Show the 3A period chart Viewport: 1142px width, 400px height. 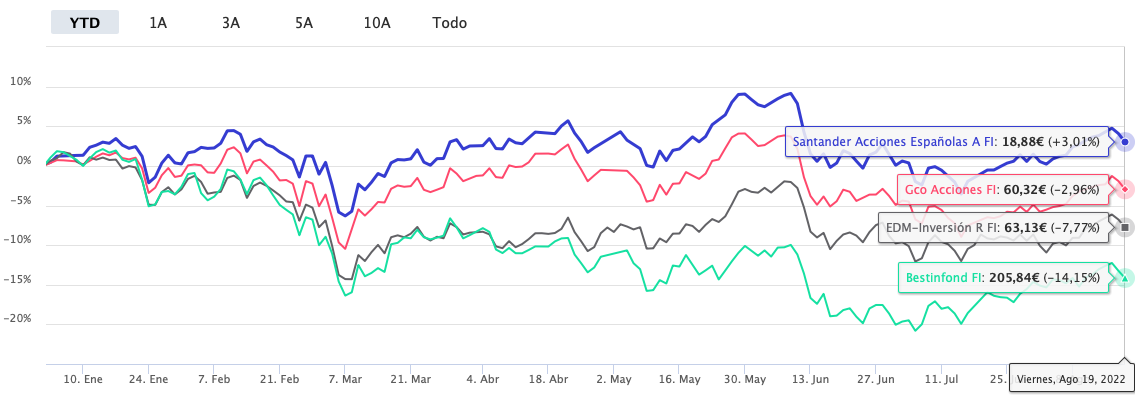231,22
